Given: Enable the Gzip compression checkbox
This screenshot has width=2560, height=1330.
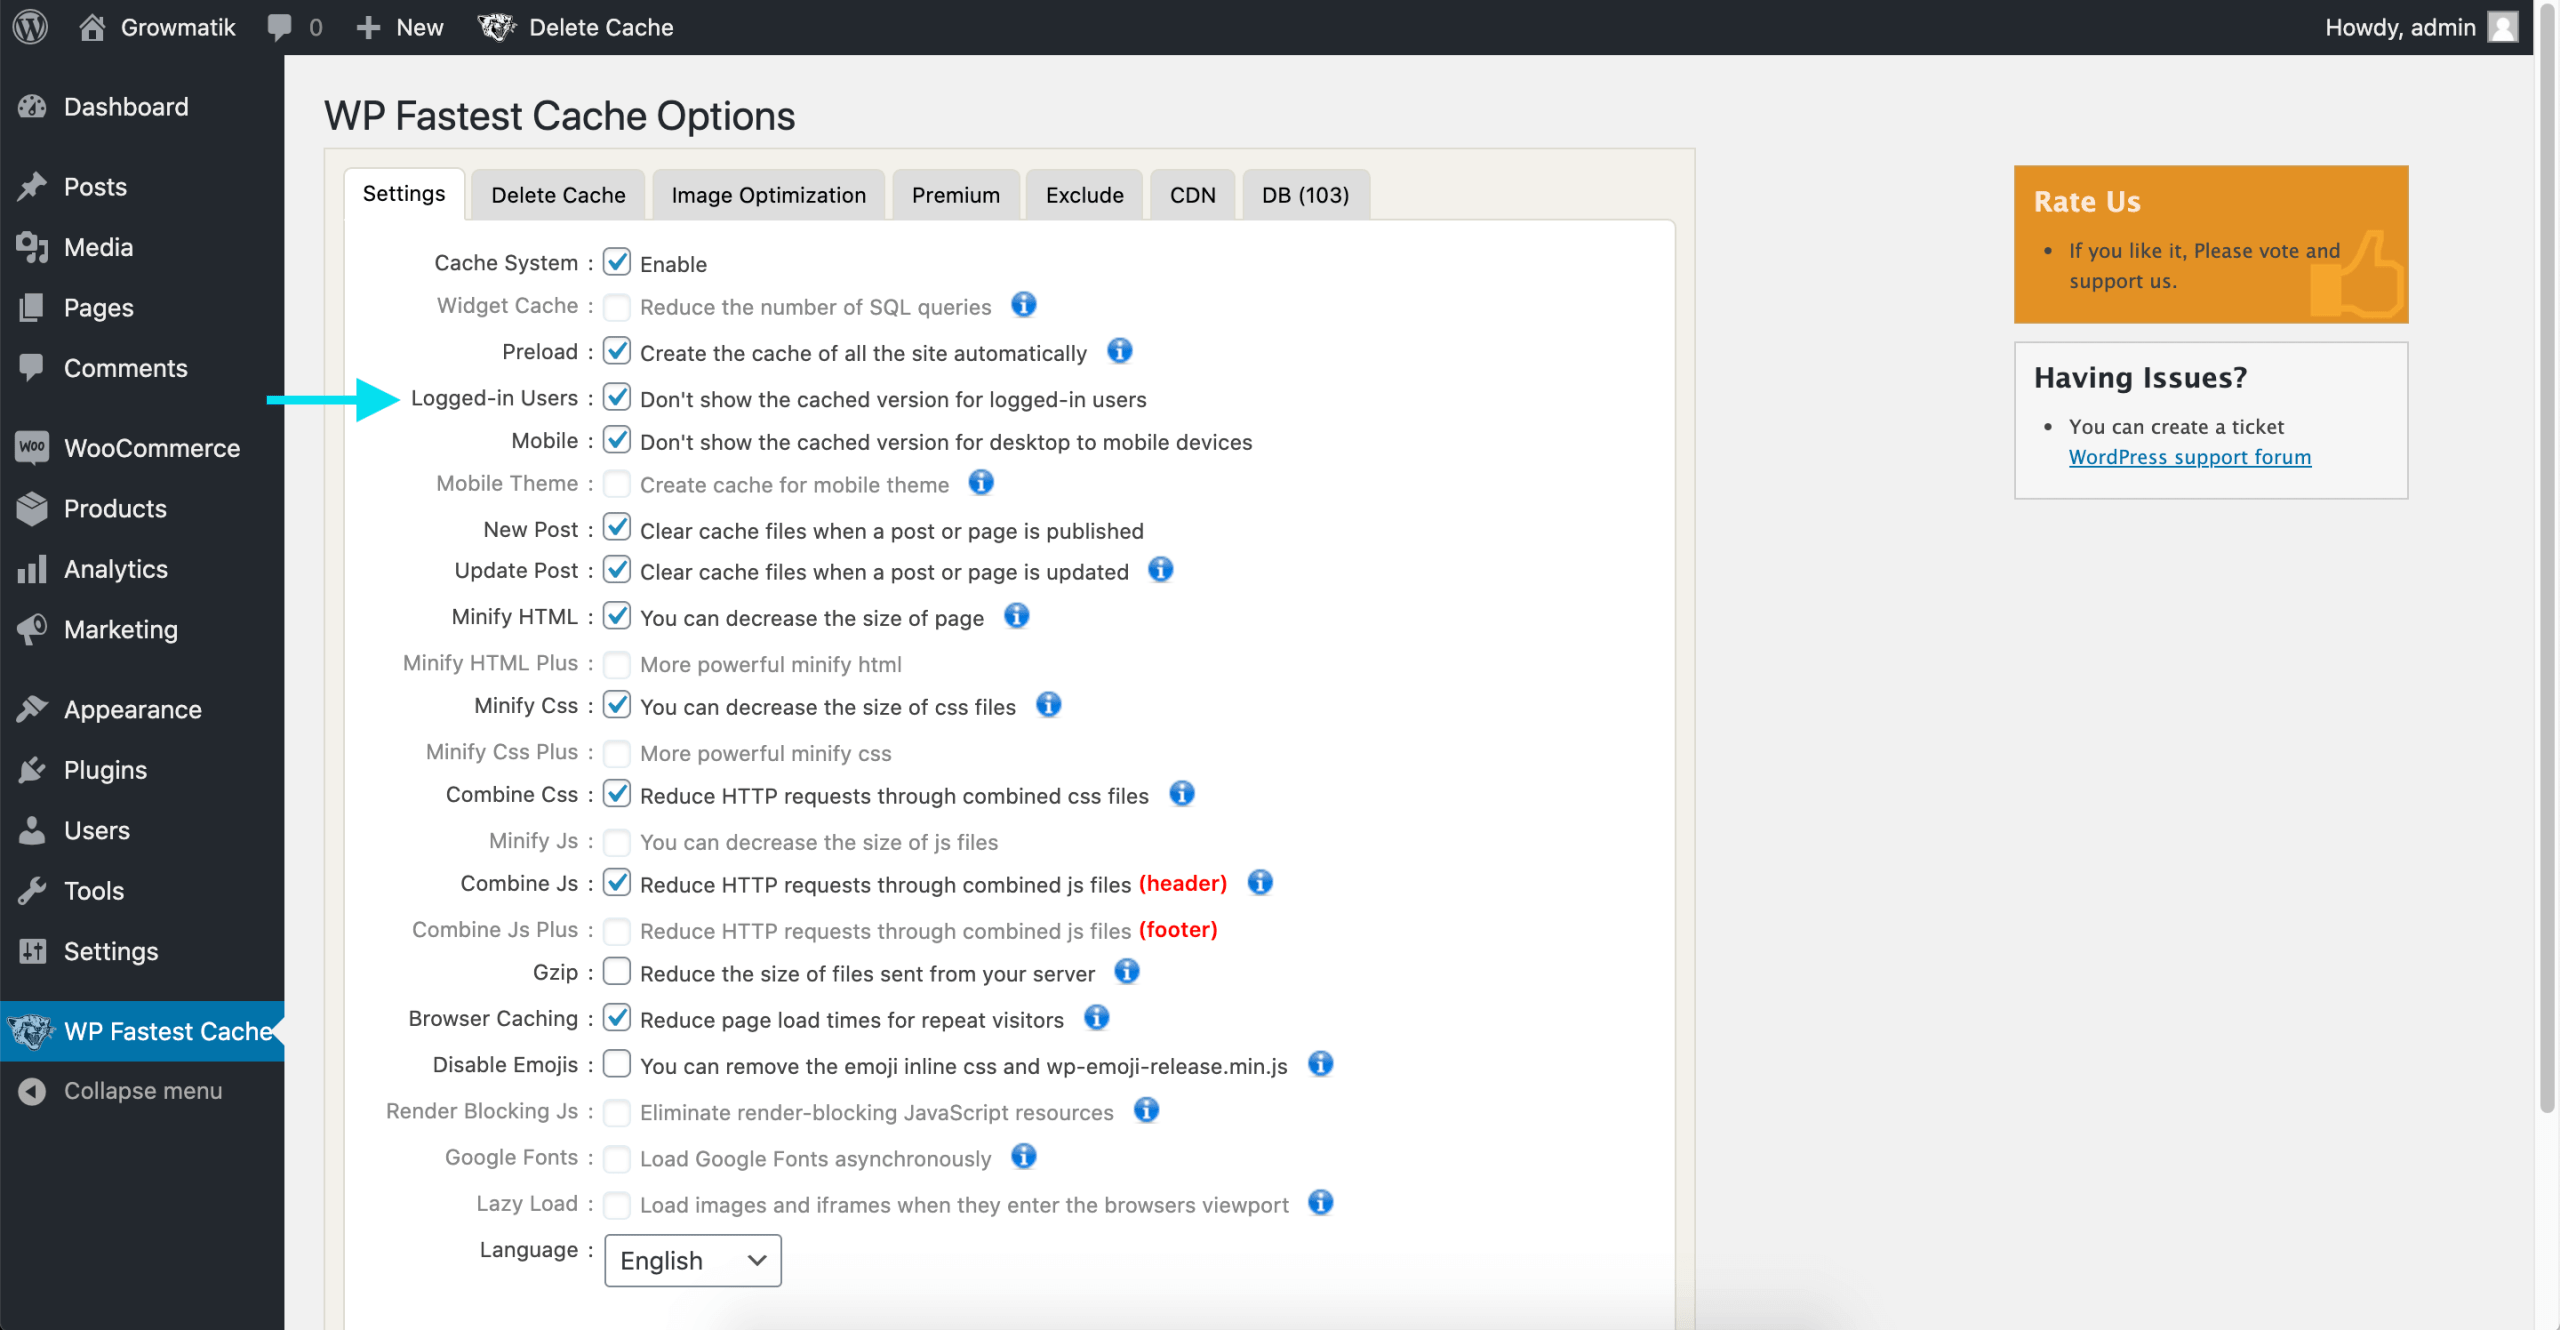Looking at the screenshot, I should 617,971.
